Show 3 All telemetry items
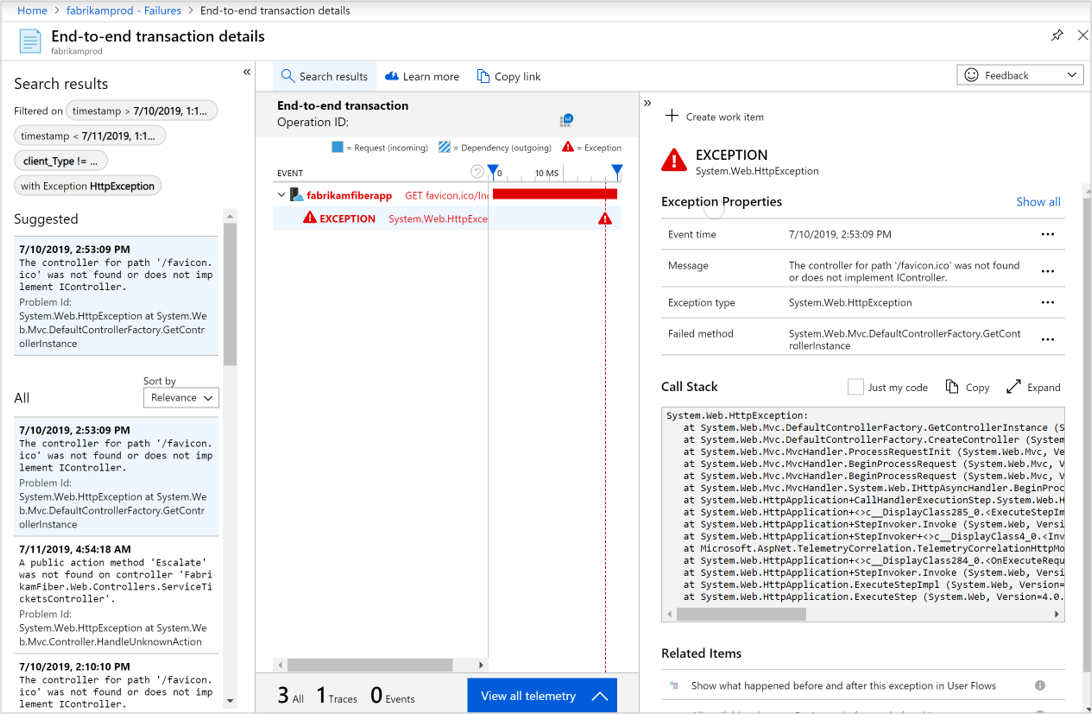Viewport: 1092px width, 714px height. 290,695
